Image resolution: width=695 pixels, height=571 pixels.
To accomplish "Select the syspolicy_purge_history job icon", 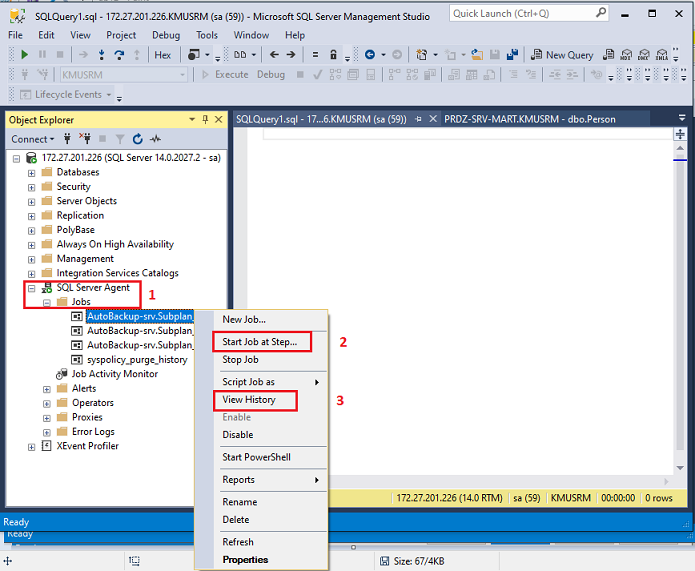I will tap(76, 359).
